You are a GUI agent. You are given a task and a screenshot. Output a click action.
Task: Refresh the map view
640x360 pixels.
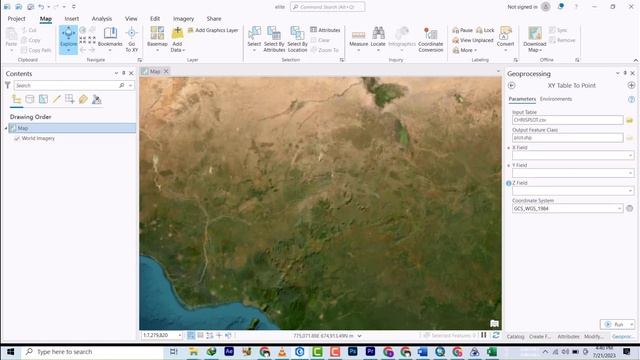pyautogui.click(x=496, y=335)
